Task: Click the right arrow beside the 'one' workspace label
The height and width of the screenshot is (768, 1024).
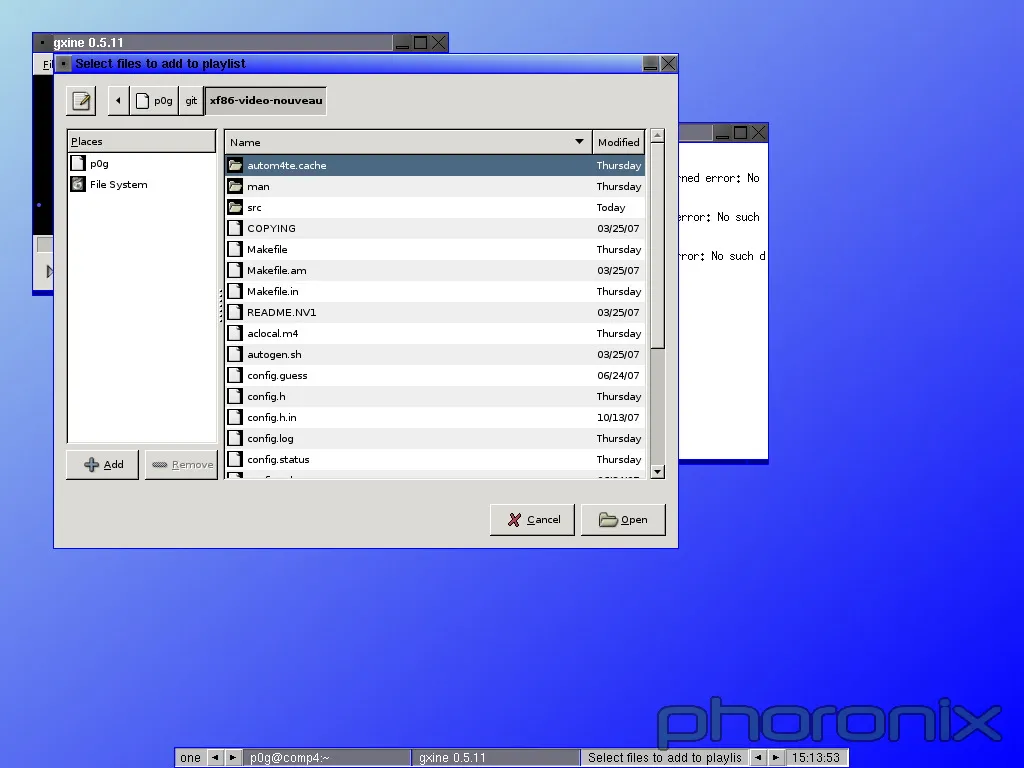Action: 232,758
